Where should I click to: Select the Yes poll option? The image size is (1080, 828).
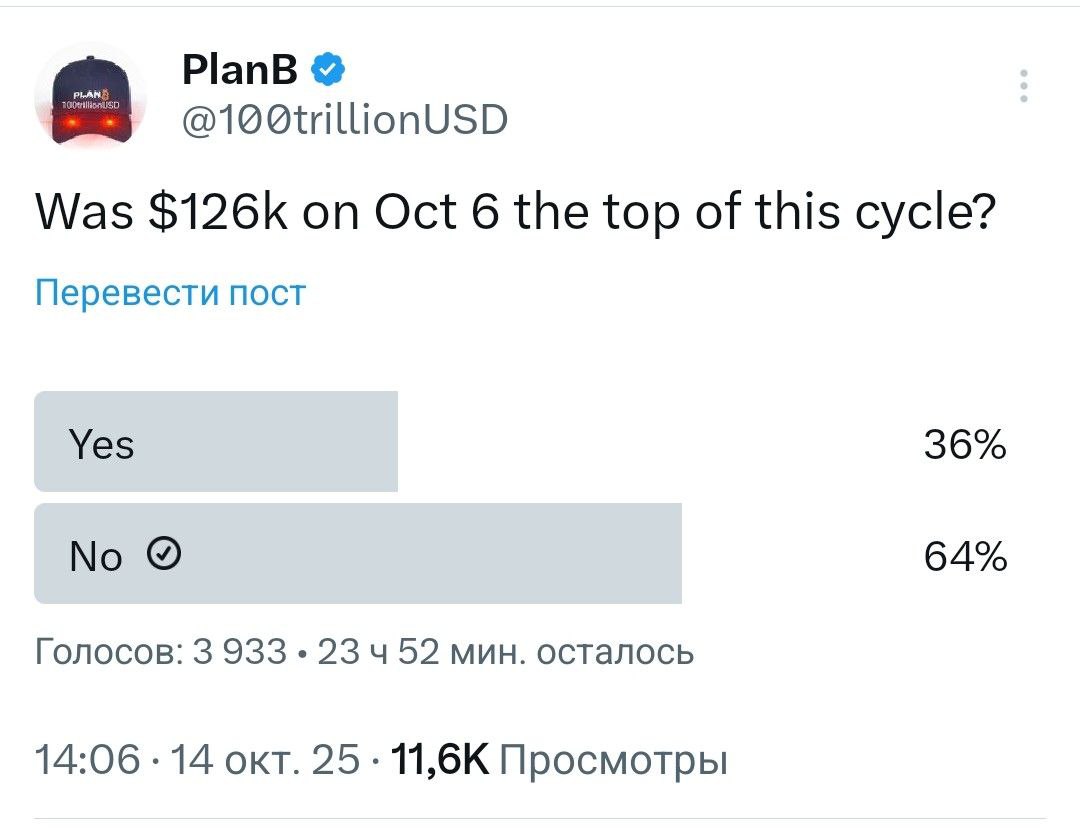[x=216, y=443]
